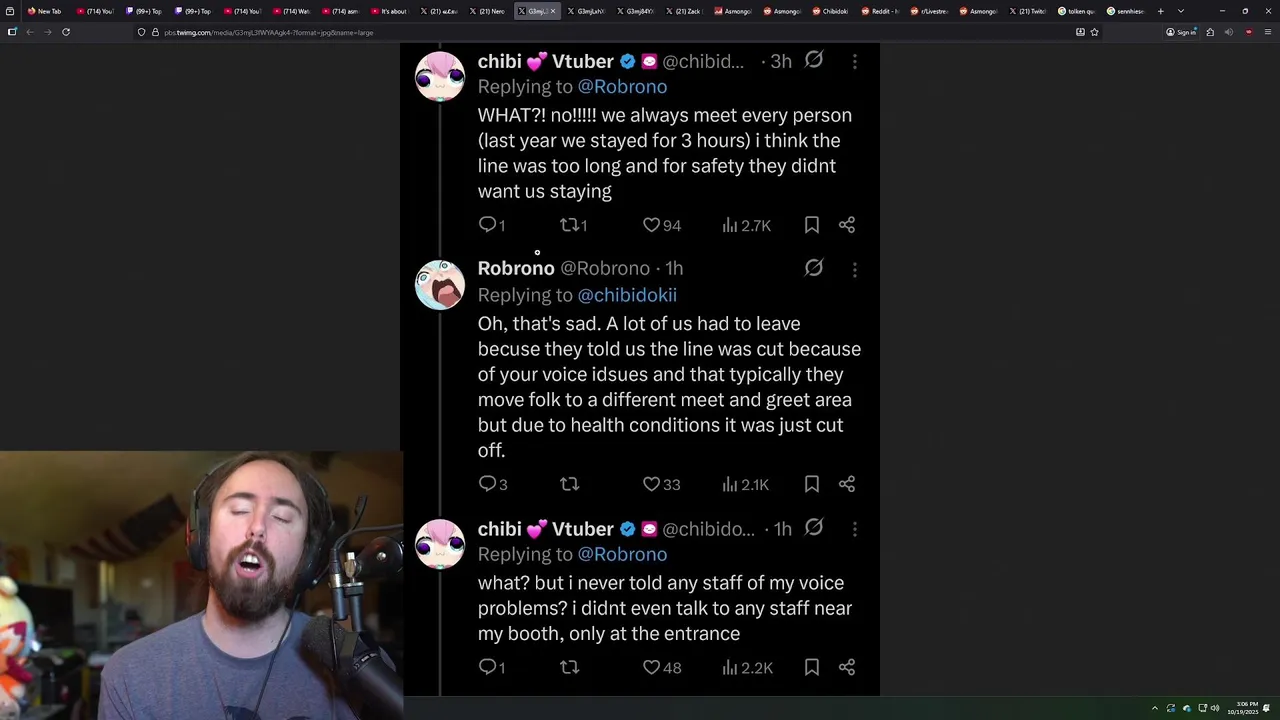Open replies on Robrono's tweet with 3 comments
Screen dimensions: 1280x720
493,484
